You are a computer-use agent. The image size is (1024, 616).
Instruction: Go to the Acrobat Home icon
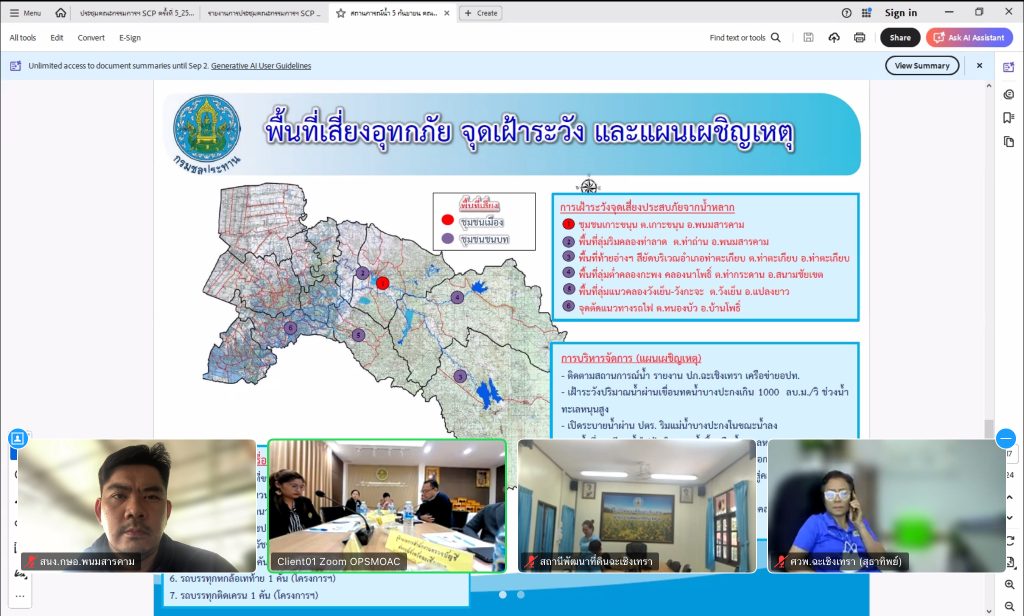[61, 13]
